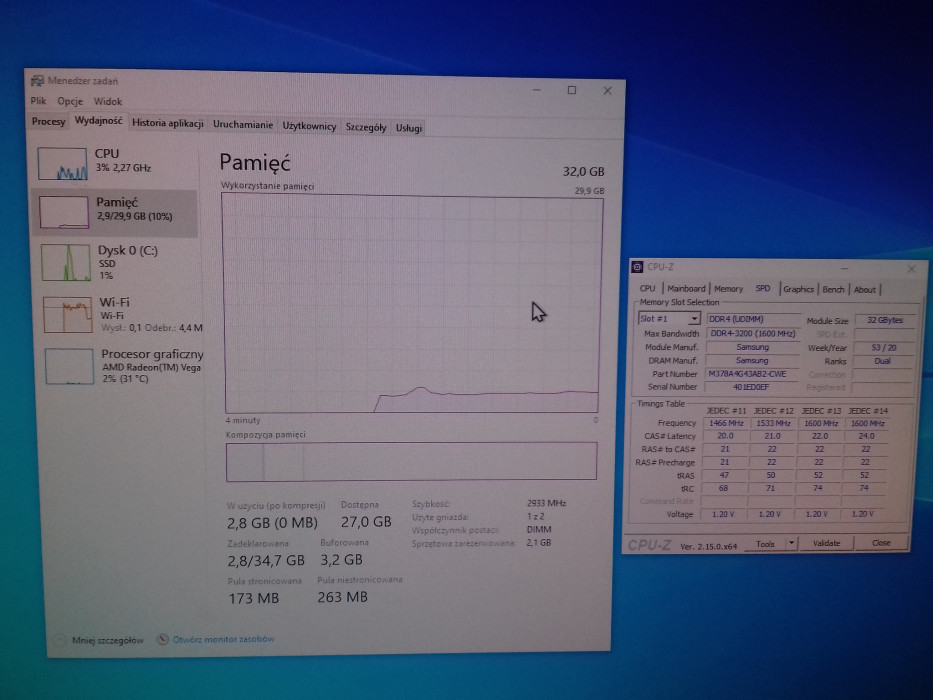
Task: Select the Pamięć graph thumbnail in sidebar
Action: (x=64, y=212)
